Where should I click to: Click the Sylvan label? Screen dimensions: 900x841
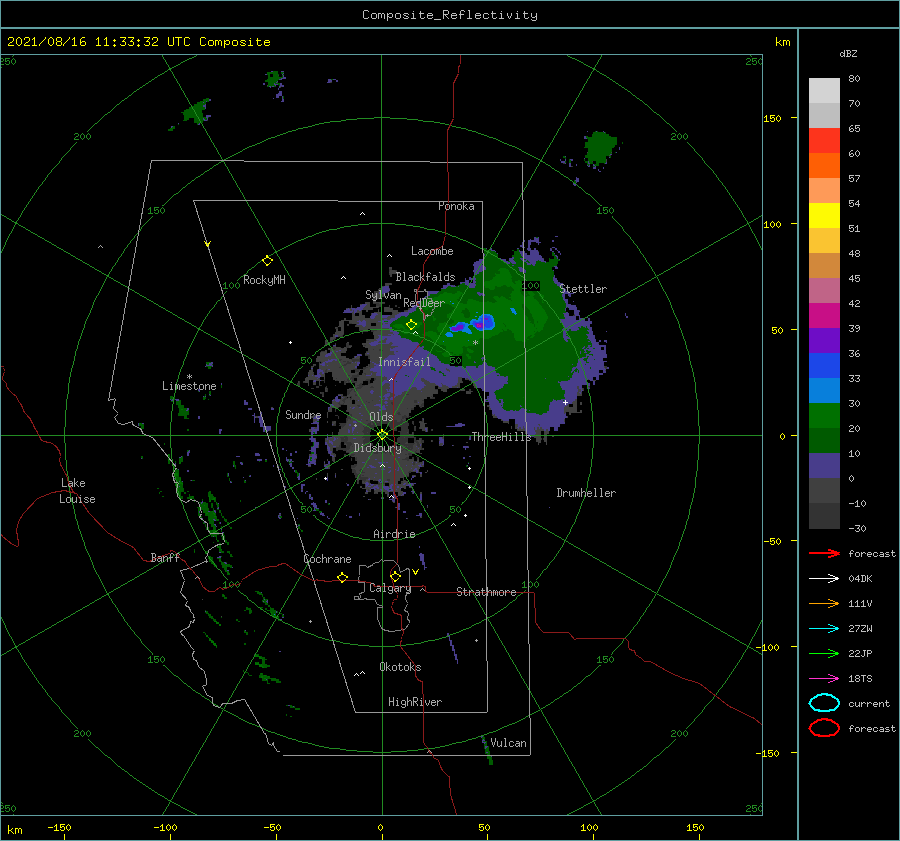[x=383, y=294]
